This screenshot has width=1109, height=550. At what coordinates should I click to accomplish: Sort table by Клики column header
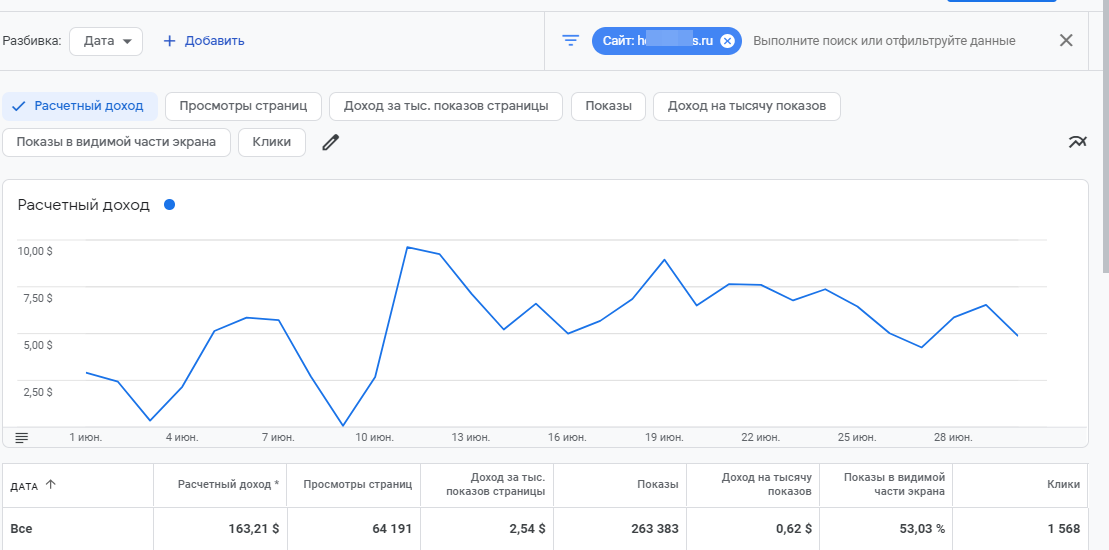(1063, 485)
